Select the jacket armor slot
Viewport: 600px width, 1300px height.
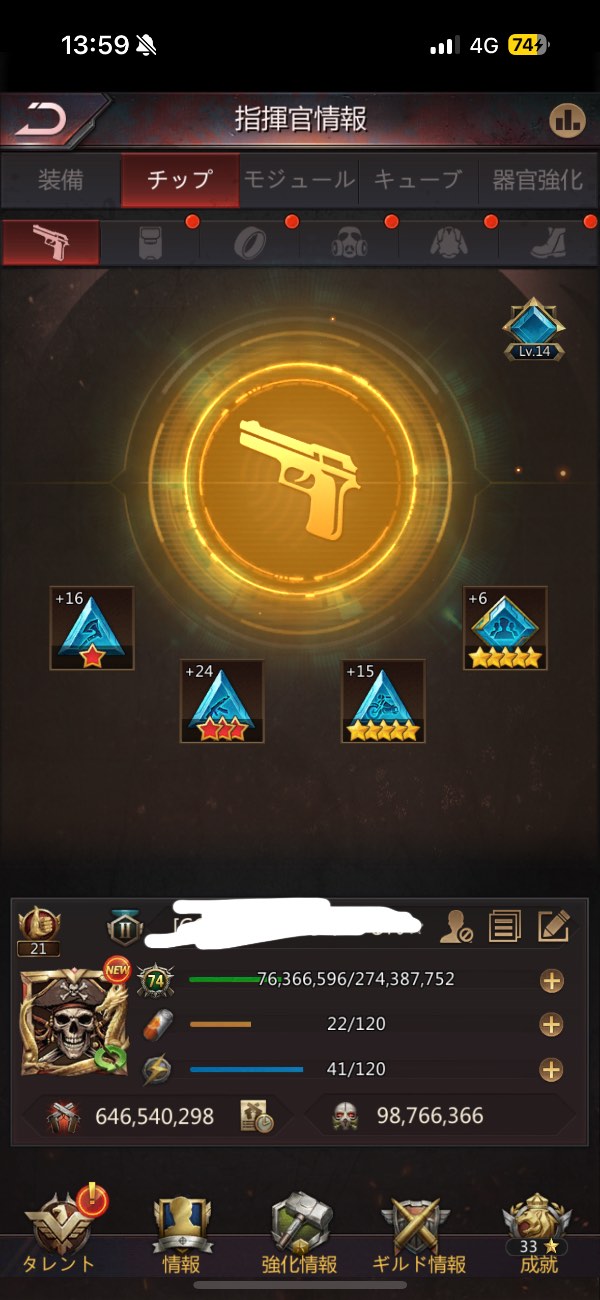tap(448, 243)
